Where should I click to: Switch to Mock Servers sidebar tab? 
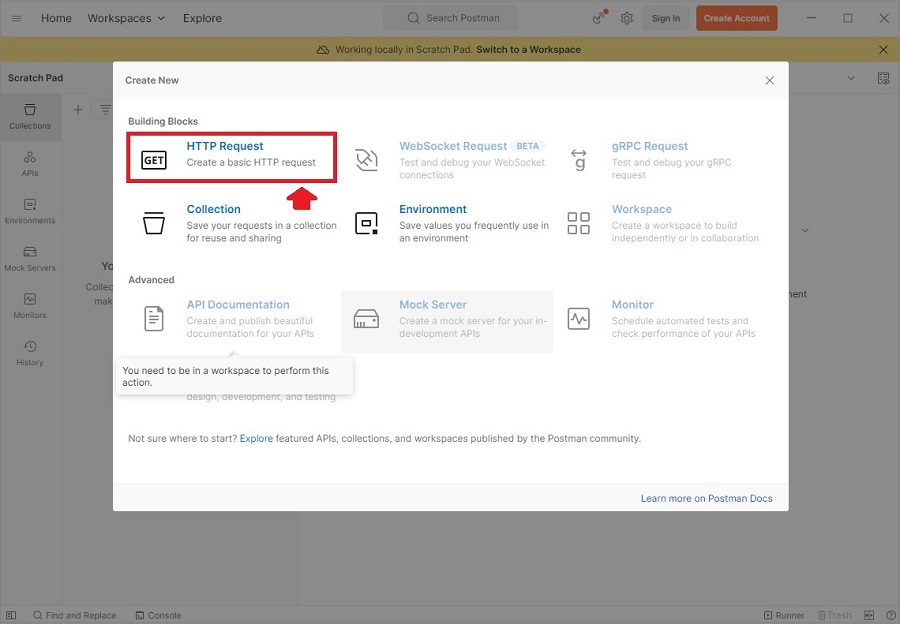tap(30, 258)
